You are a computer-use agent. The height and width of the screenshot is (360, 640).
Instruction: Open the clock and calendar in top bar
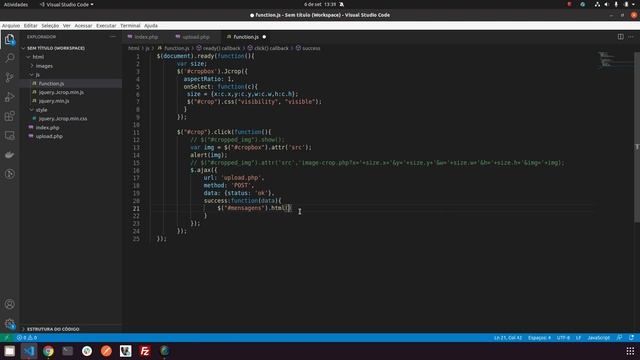coord(320,4)
